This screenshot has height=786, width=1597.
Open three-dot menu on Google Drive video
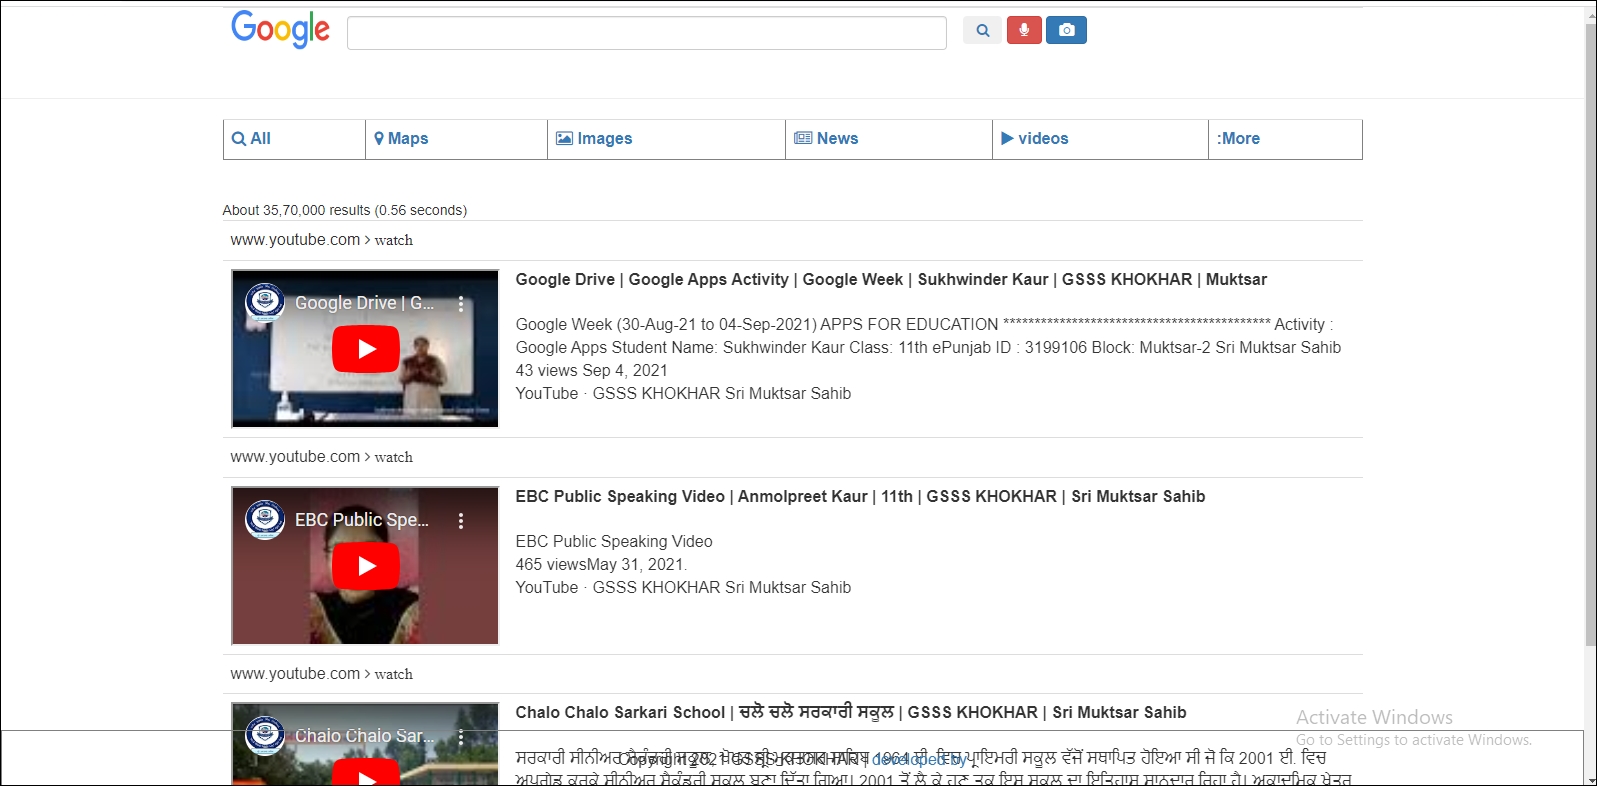pyautogui.click(x=461, y=304)
